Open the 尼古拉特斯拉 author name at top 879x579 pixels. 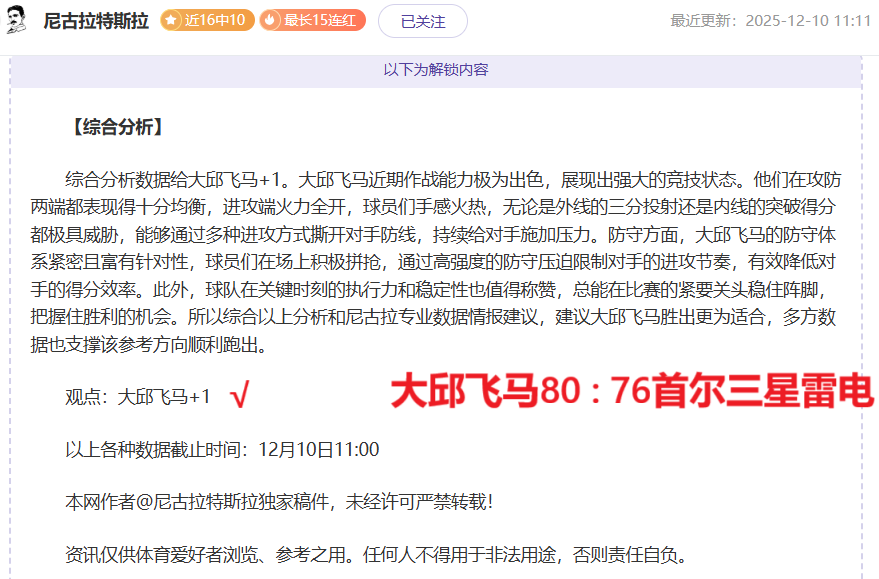point(96,21)
